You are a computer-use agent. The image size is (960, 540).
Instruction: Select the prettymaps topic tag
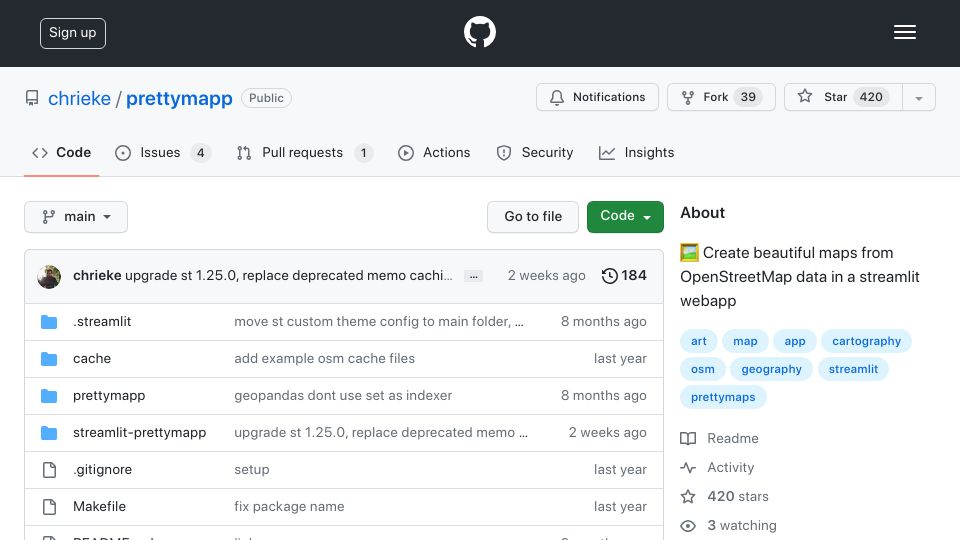pos(723,397)
